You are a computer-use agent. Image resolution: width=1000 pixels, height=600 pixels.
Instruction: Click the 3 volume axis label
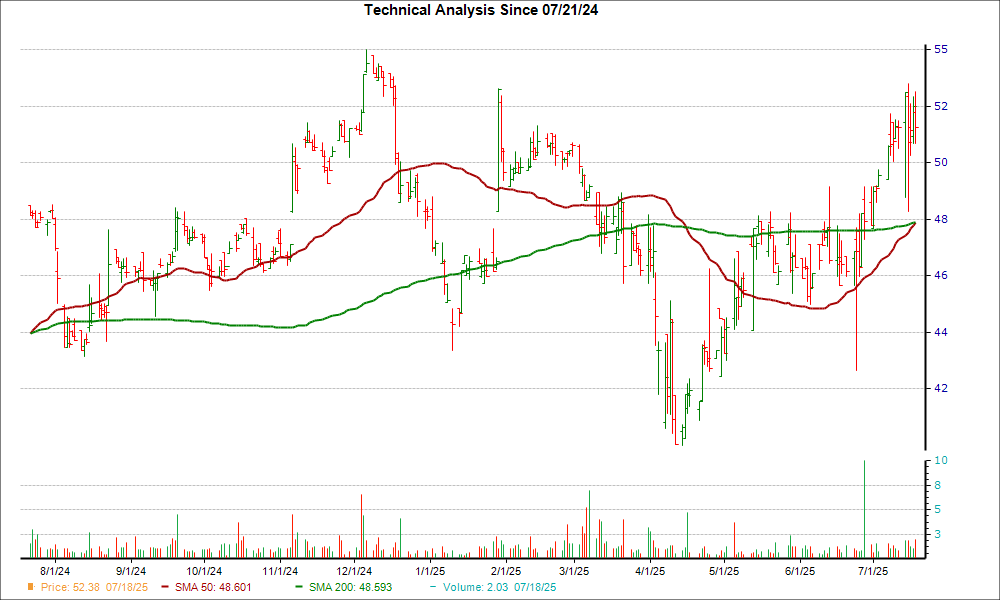pyautogui.click(x=938, y=534)
